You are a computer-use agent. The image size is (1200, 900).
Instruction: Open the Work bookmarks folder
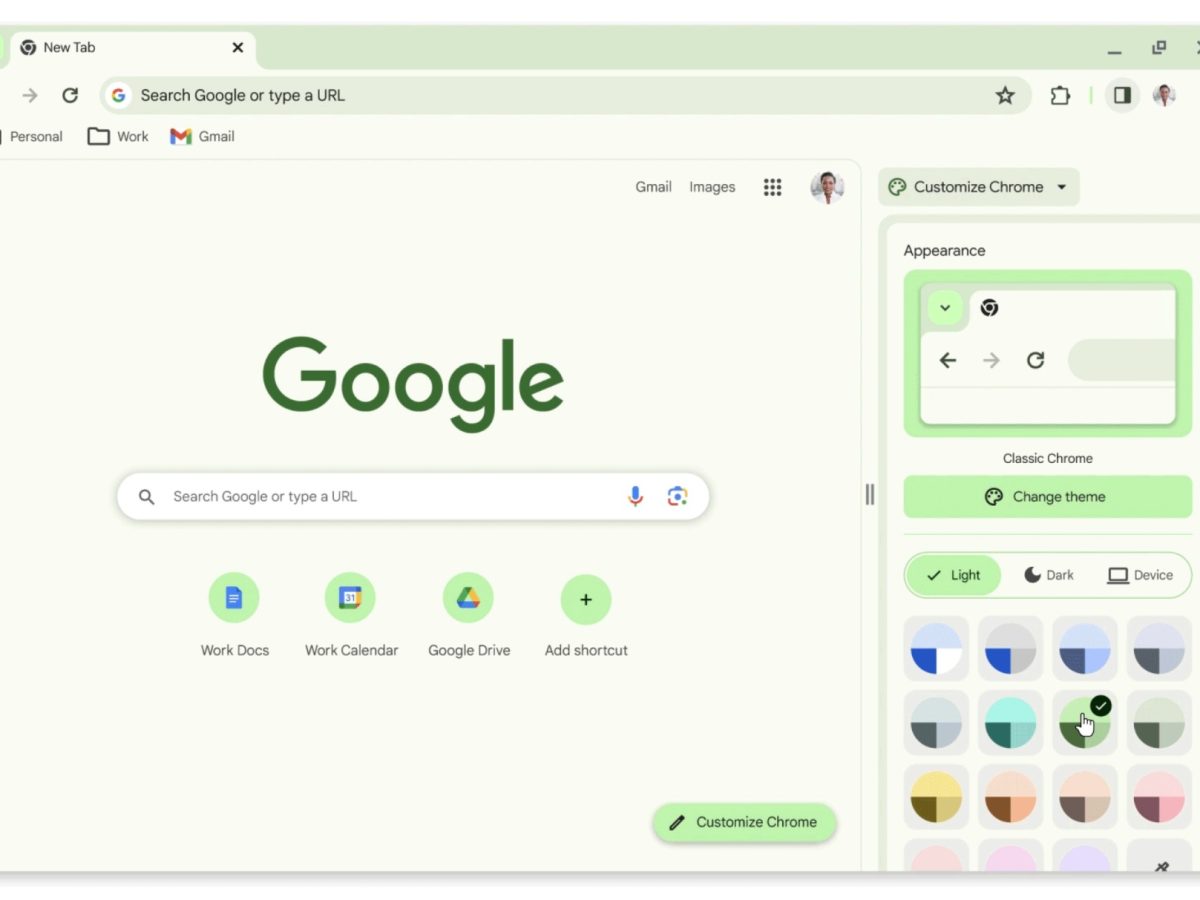(118, 137)
